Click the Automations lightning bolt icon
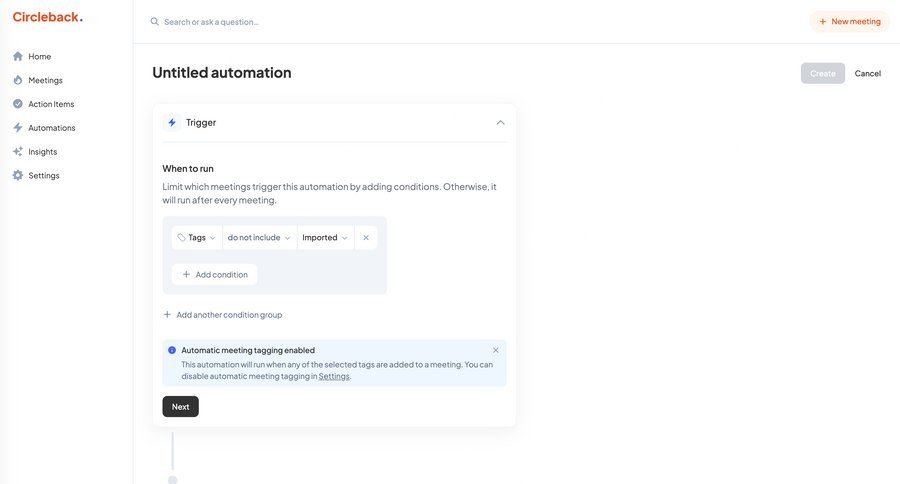The image size is (900, 484). (18, 128)
